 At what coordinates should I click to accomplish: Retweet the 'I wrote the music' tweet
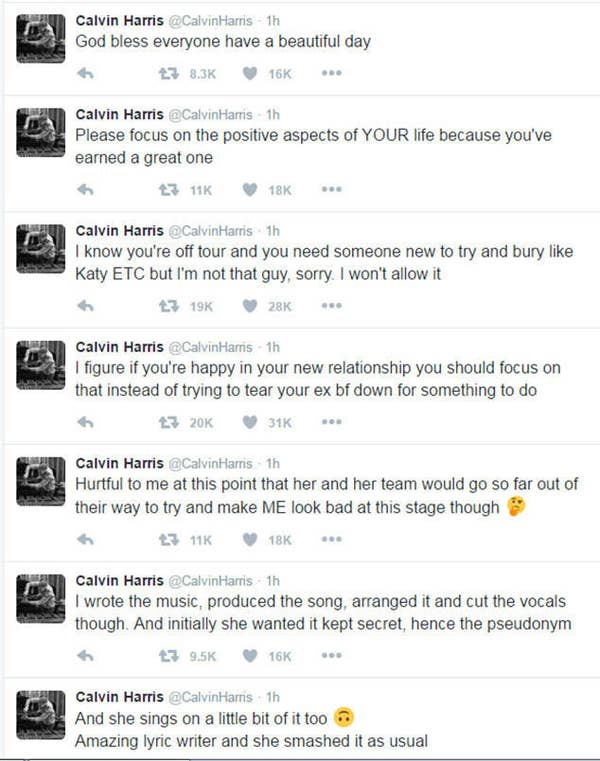(168, 656)
